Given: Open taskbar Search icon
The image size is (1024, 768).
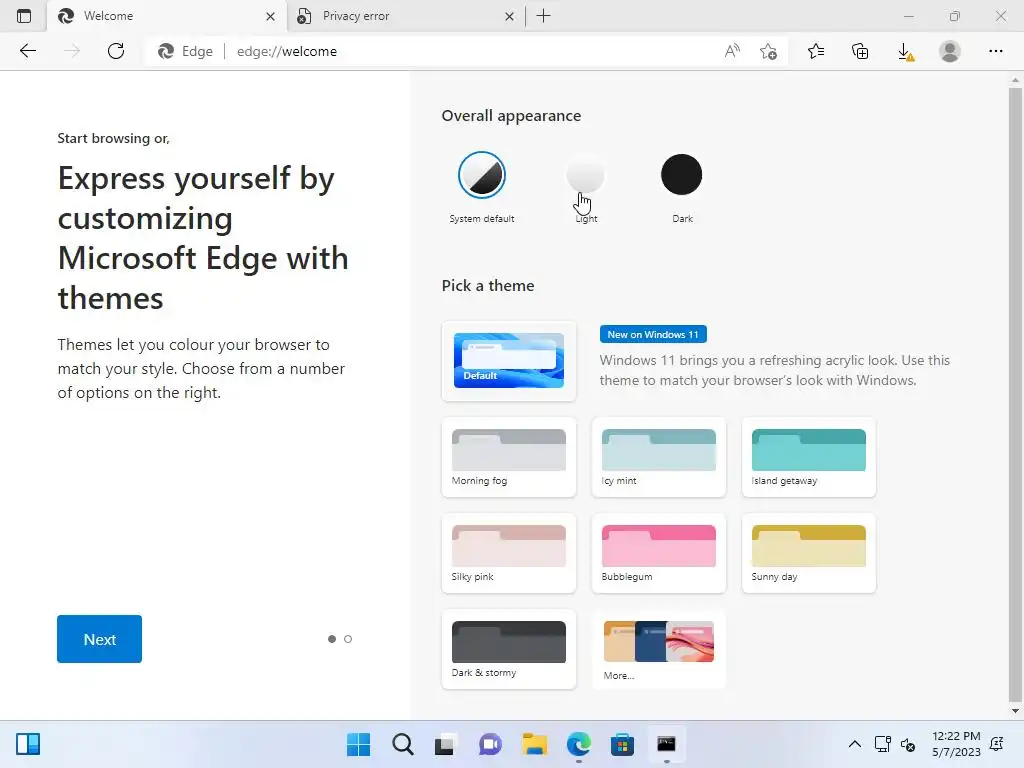Looking at the screenshot, I should (x=402, y=744).
